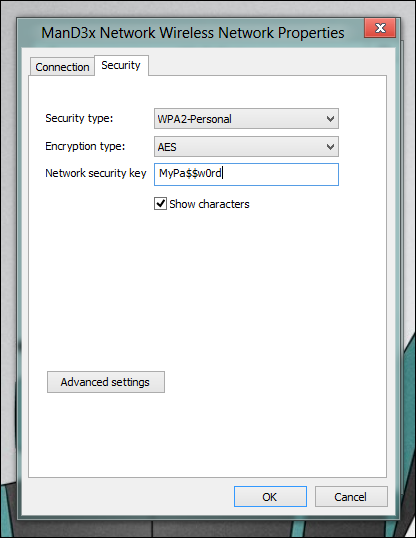Select the Security tab
Viewport: 416px width, 538px height.
(x=121, y=65)
